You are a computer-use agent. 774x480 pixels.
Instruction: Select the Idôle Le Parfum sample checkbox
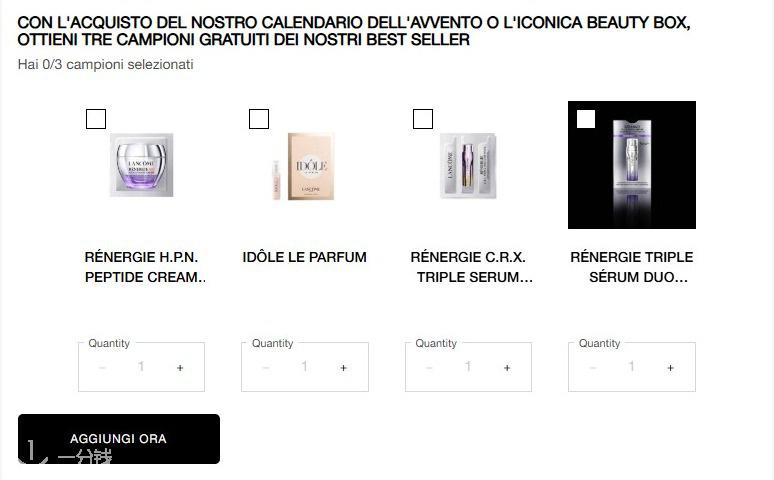coord(259,119)
